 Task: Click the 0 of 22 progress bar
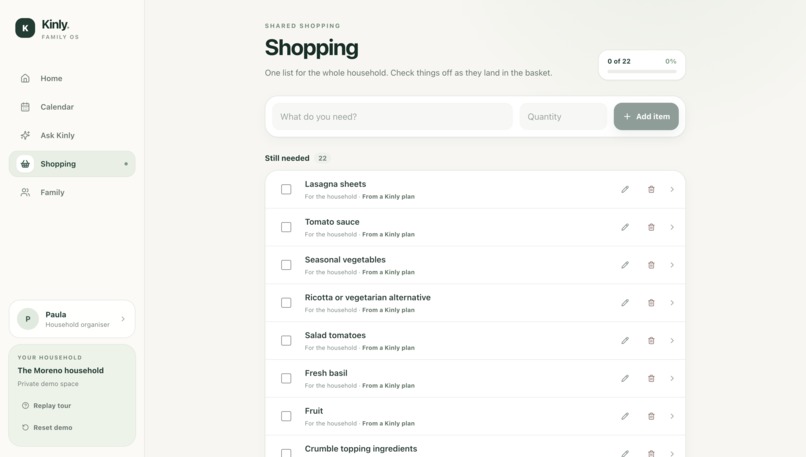[642, 71]
